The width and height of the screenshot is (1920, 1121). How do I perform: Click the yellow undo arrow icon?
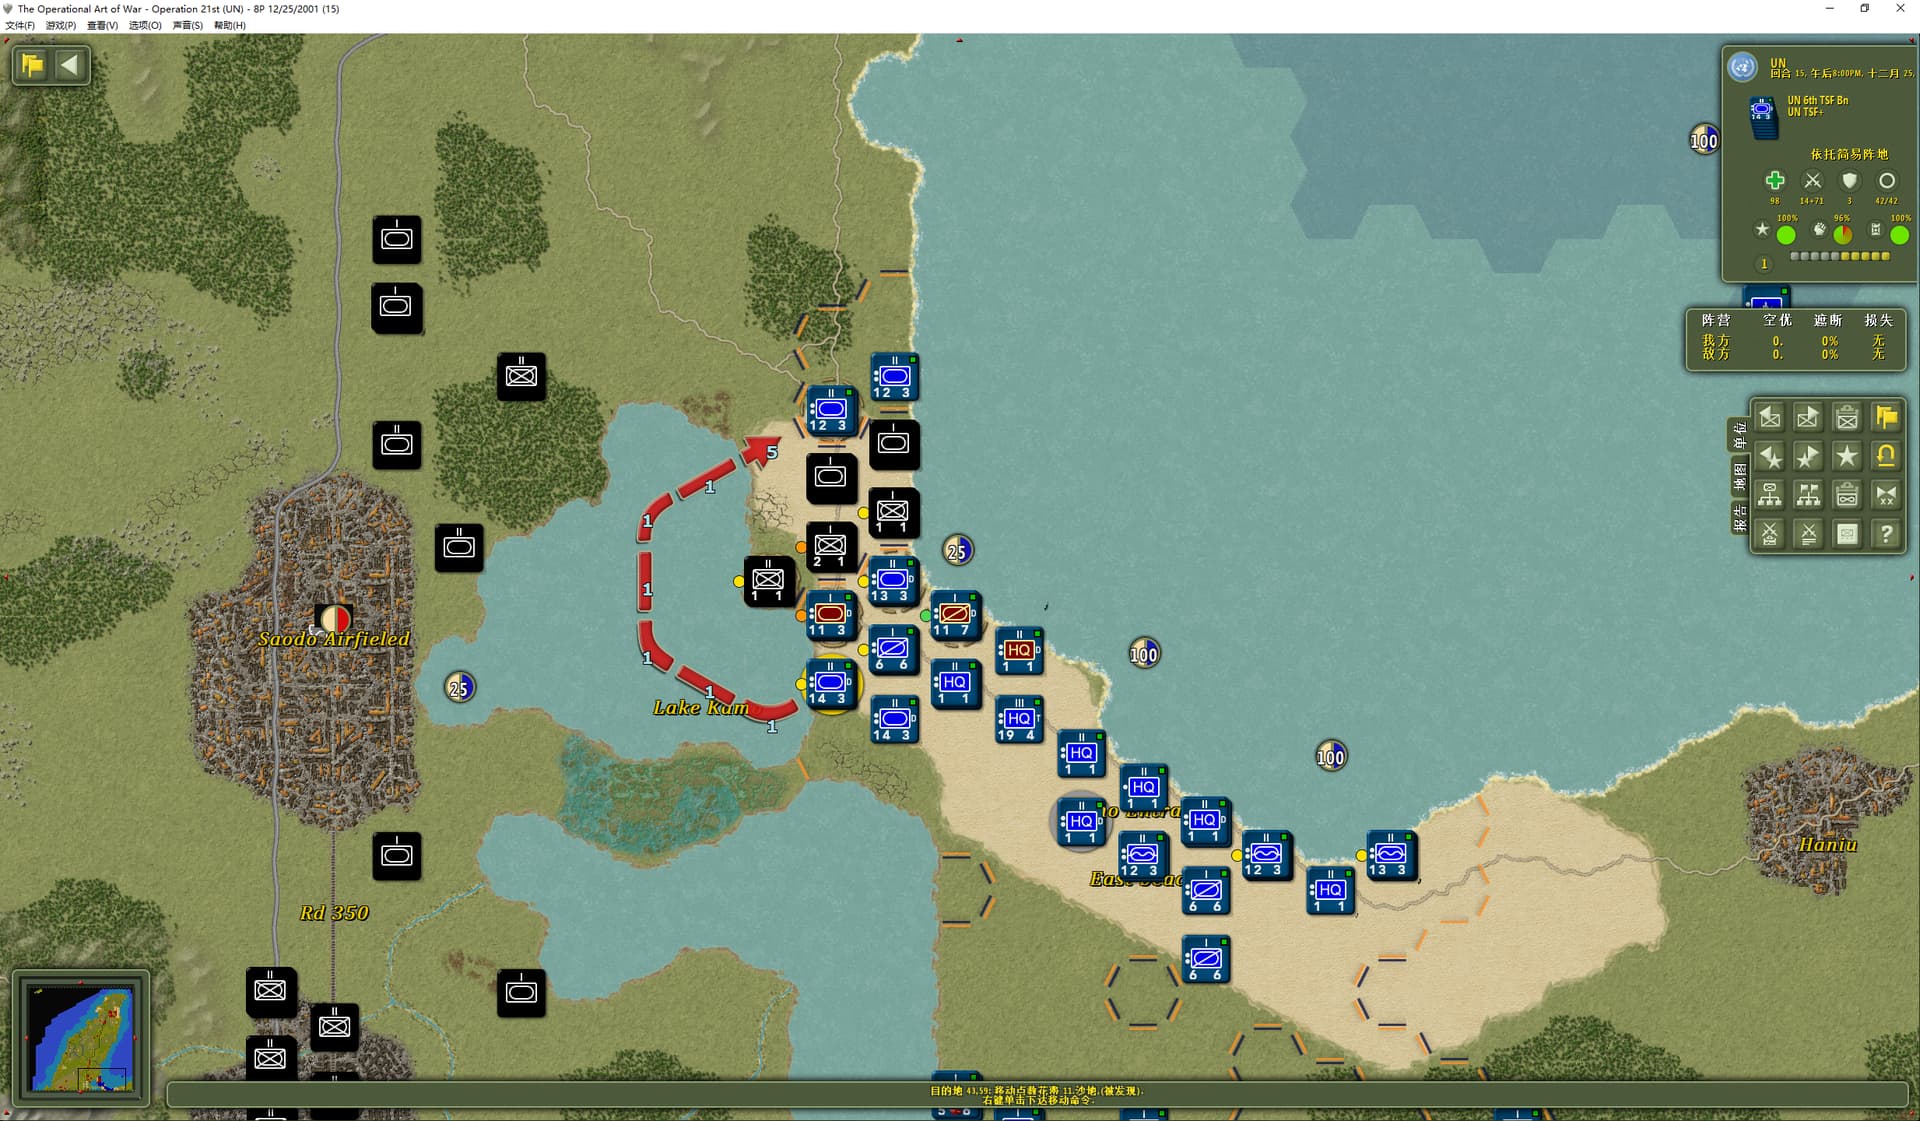1886,456
